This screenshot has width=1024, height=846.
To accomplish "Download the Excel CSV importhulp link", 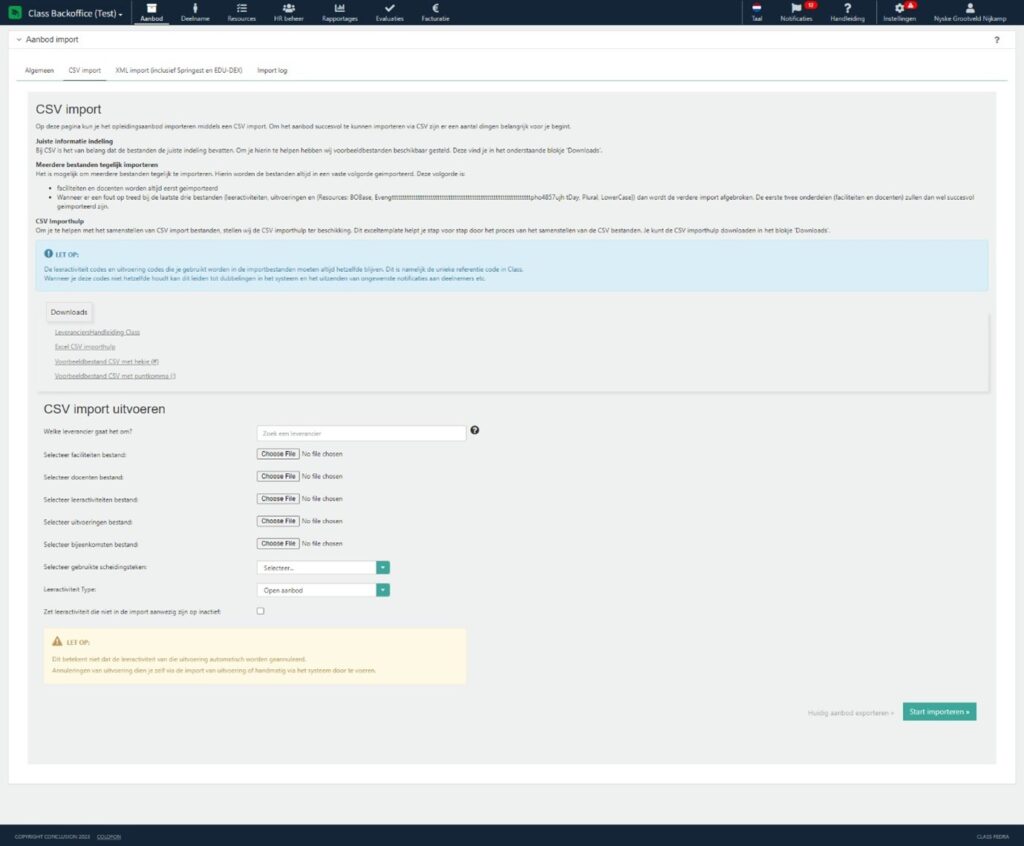I will click(x=85, y=346).
